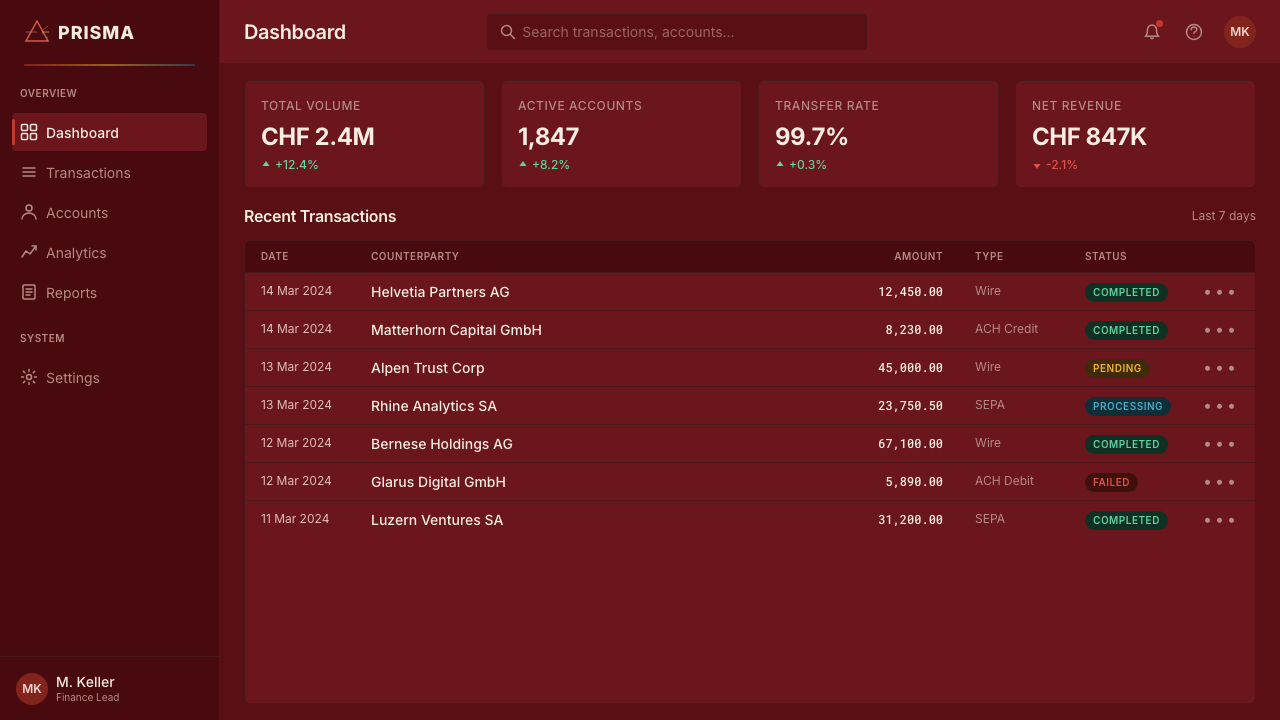1280x720 pixels.
Task: Sort by the Amount column header
Action: pos(918,256)
